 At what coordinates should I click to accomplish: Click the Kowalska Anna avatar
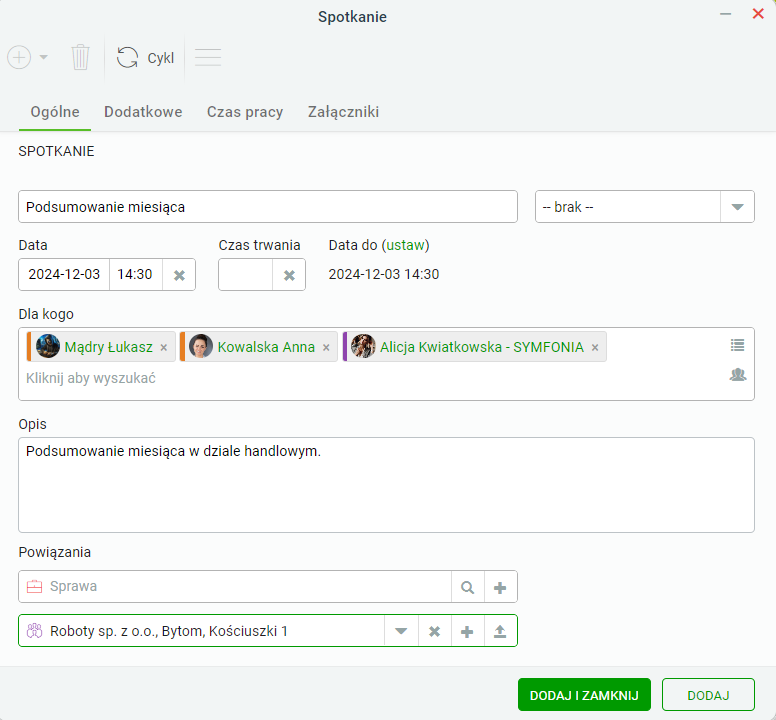click(x=201, y=346)
